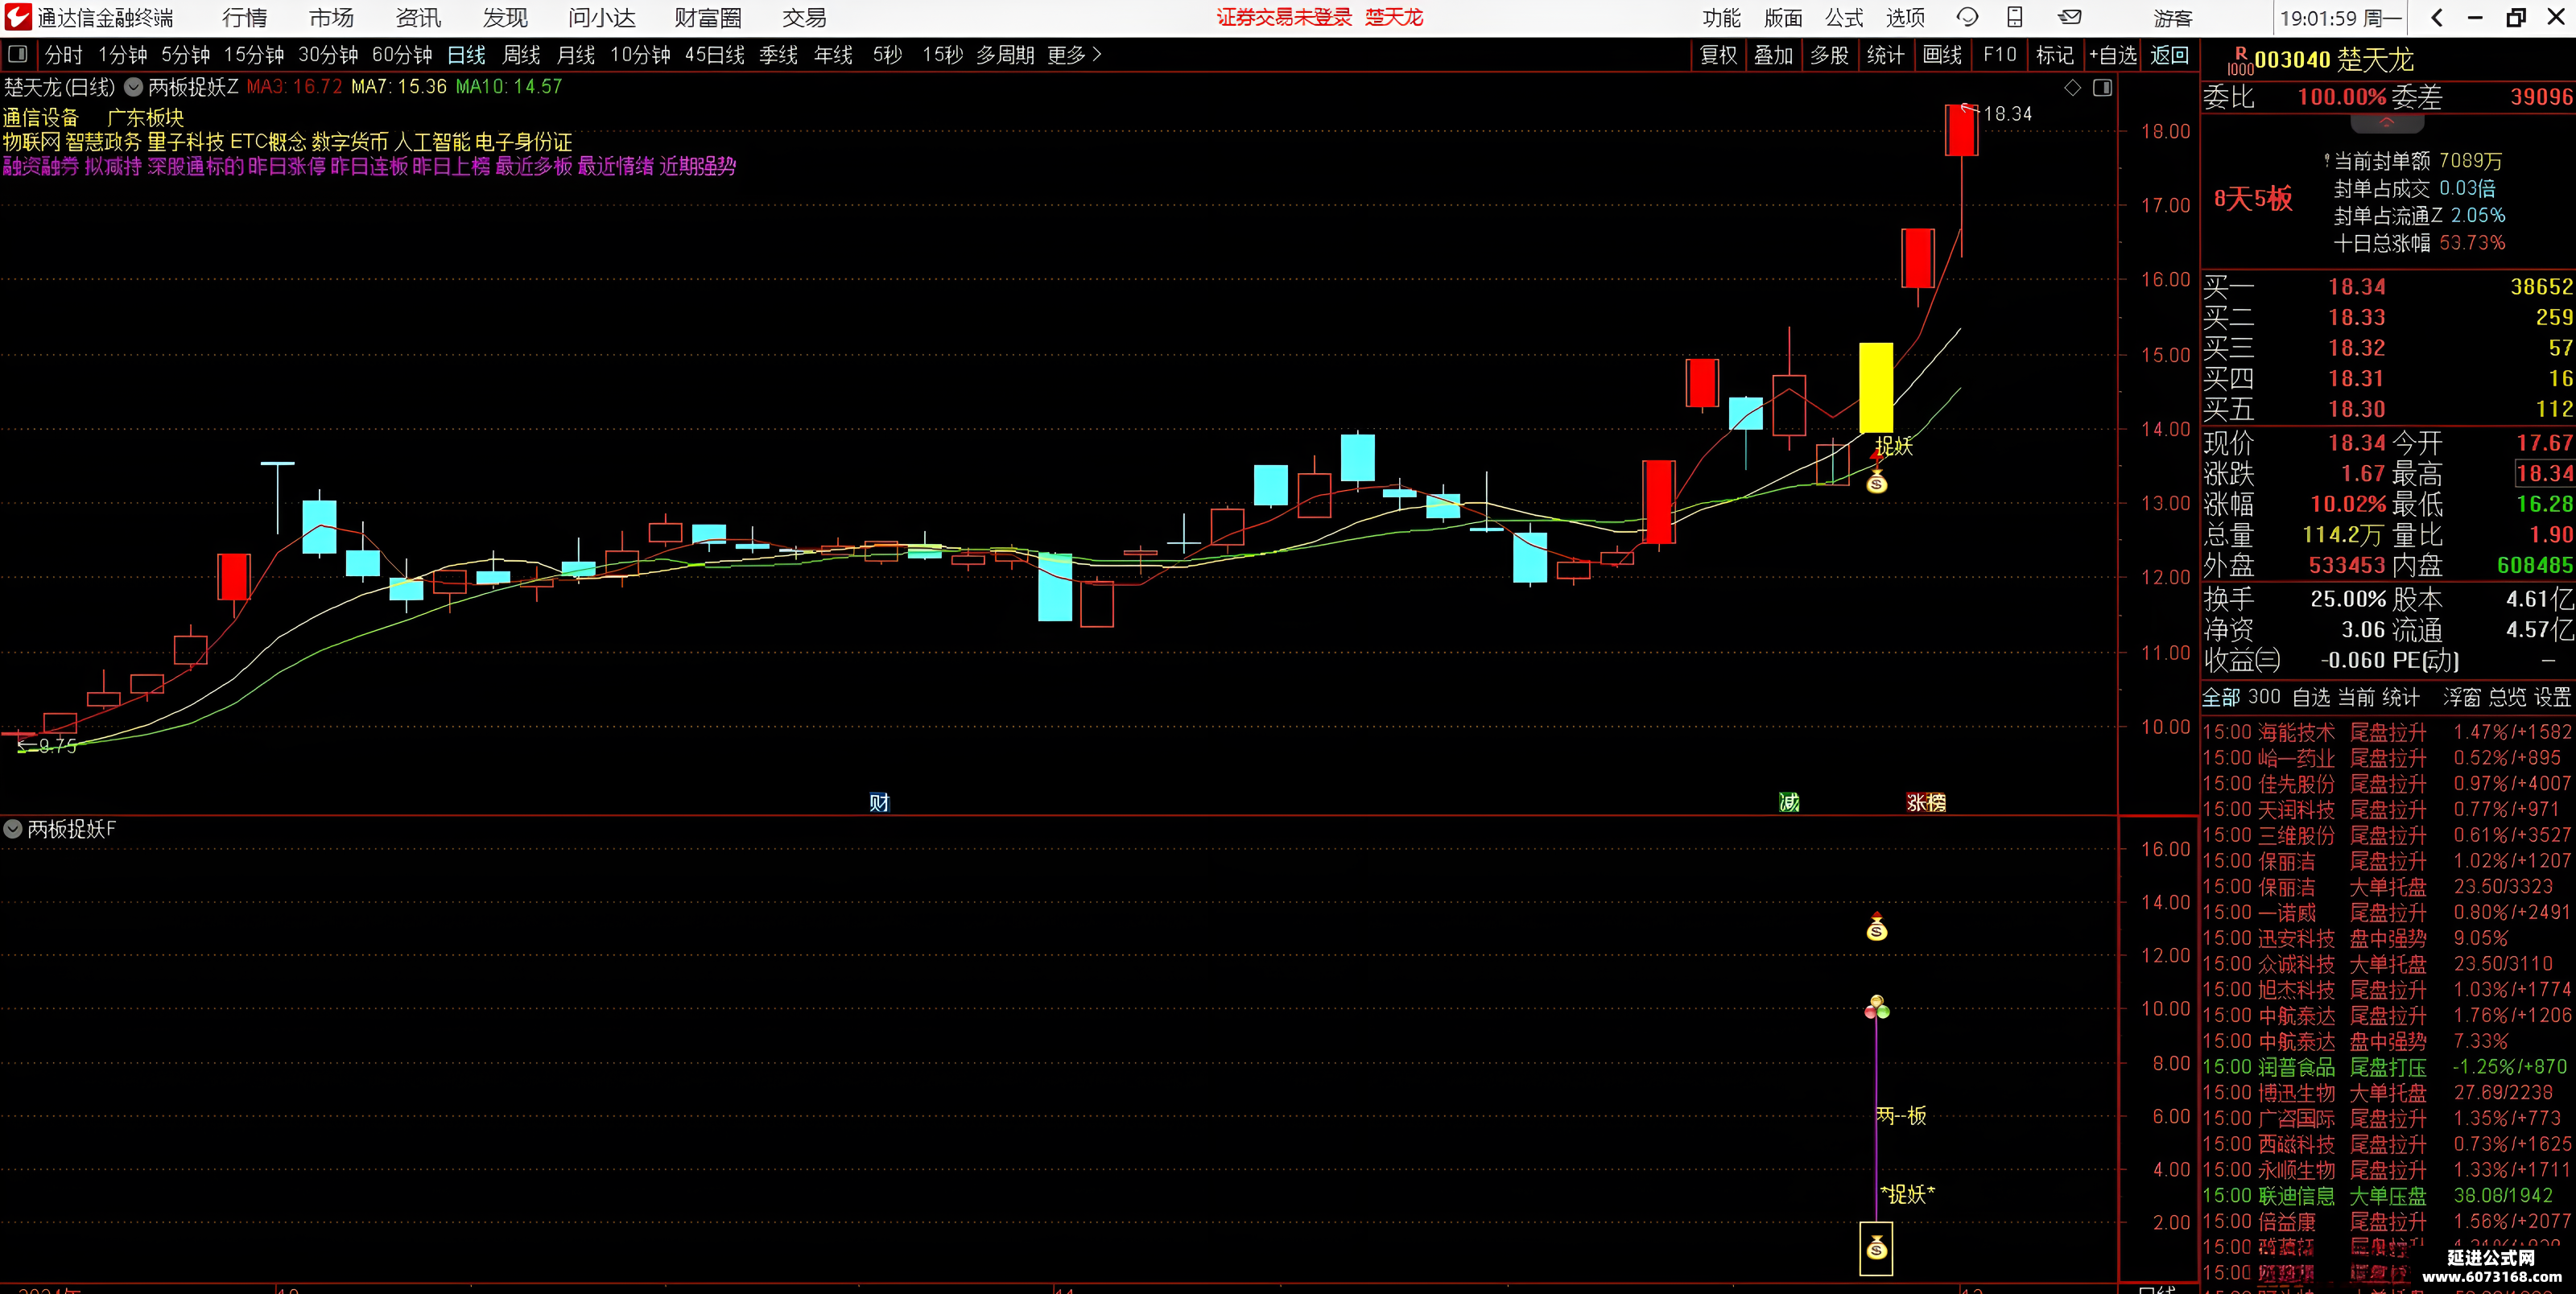
Task: Click the yellow candlestick on the chart
Action: [1876, 388]
